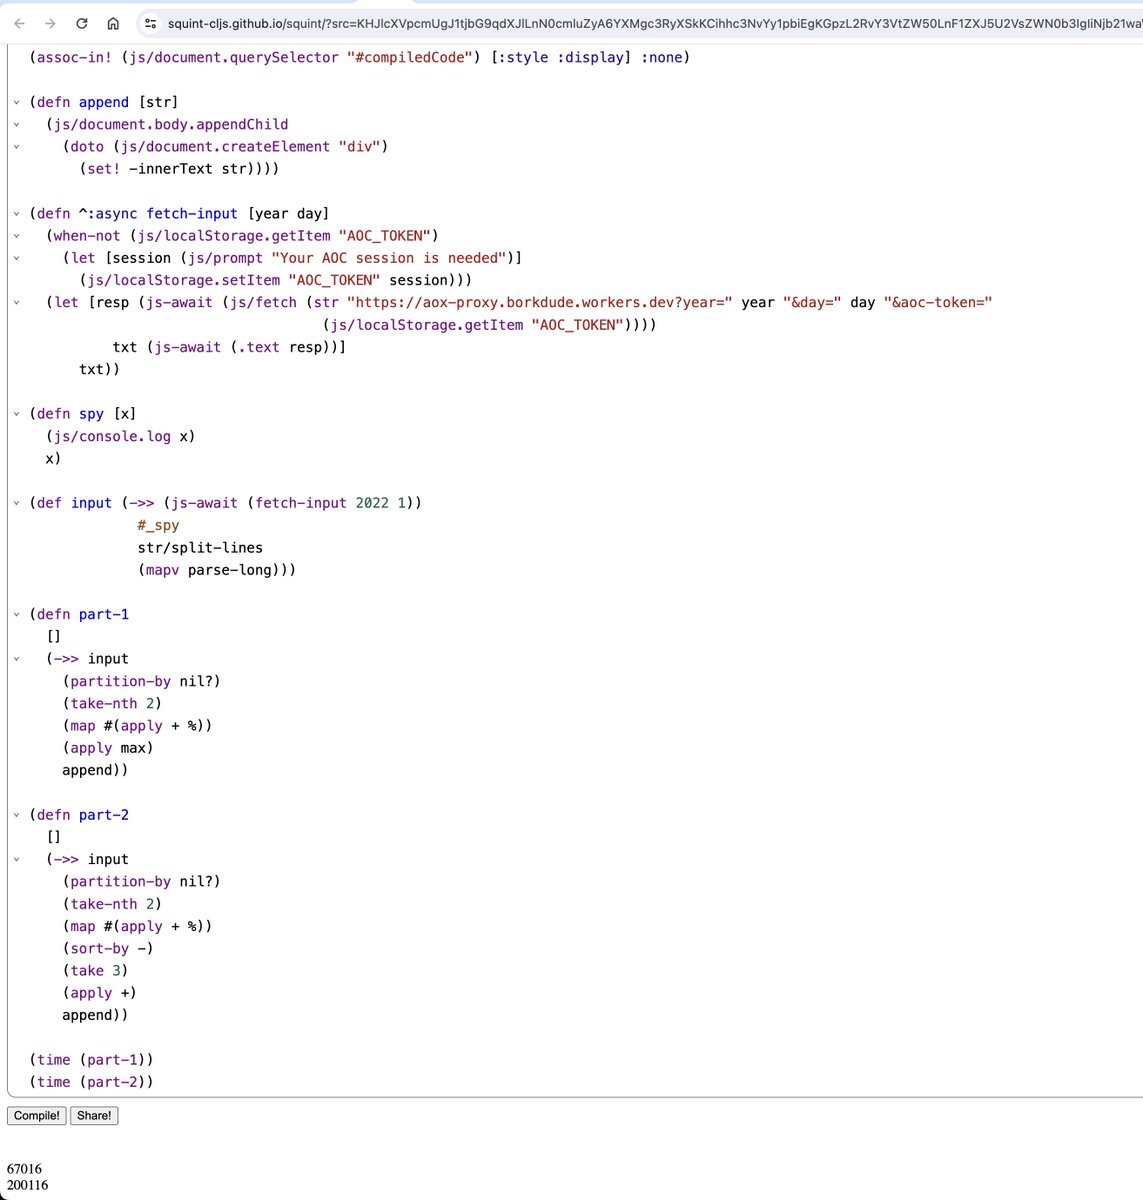Click the fetch-input 2022 1 call
This screenshot has height=1200, width=1143.
pos(330,503)
